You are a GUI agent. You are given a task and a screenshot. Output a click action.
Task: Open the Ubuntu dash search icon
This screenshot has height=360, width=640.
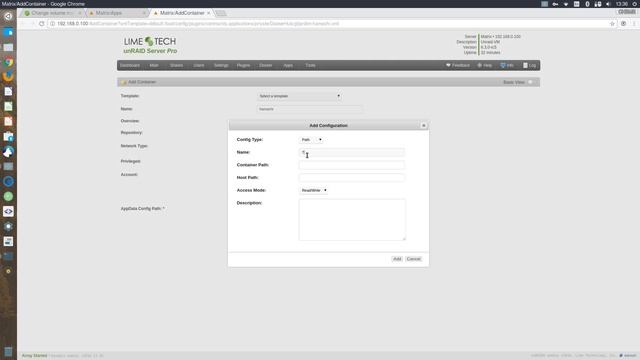(x=8, y=17)
